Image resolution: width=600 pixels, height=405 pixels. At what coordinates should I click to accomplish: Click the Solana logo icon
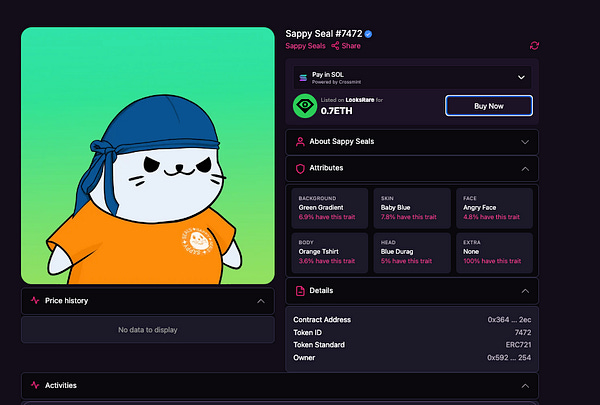click(303, 78)
